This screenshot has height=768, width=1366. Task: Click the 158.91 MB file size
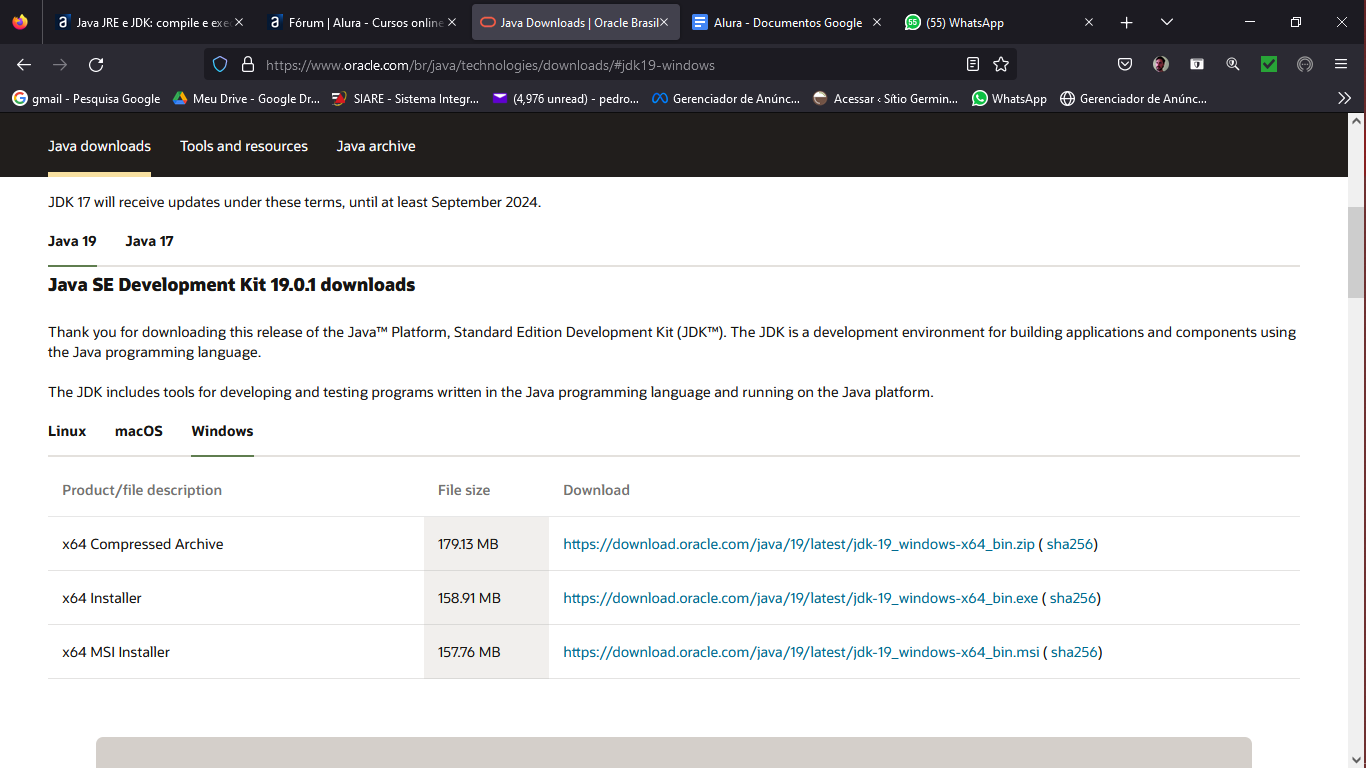469,598
